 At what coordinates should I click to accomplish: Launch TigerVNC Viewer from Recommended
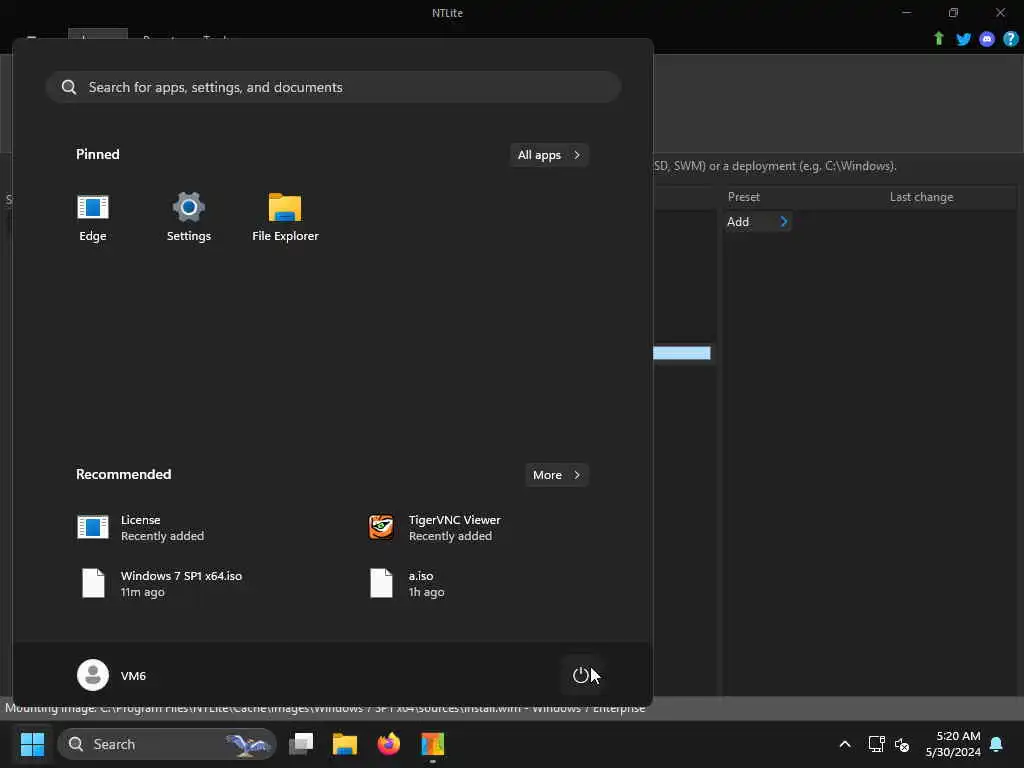coord(434,528)
